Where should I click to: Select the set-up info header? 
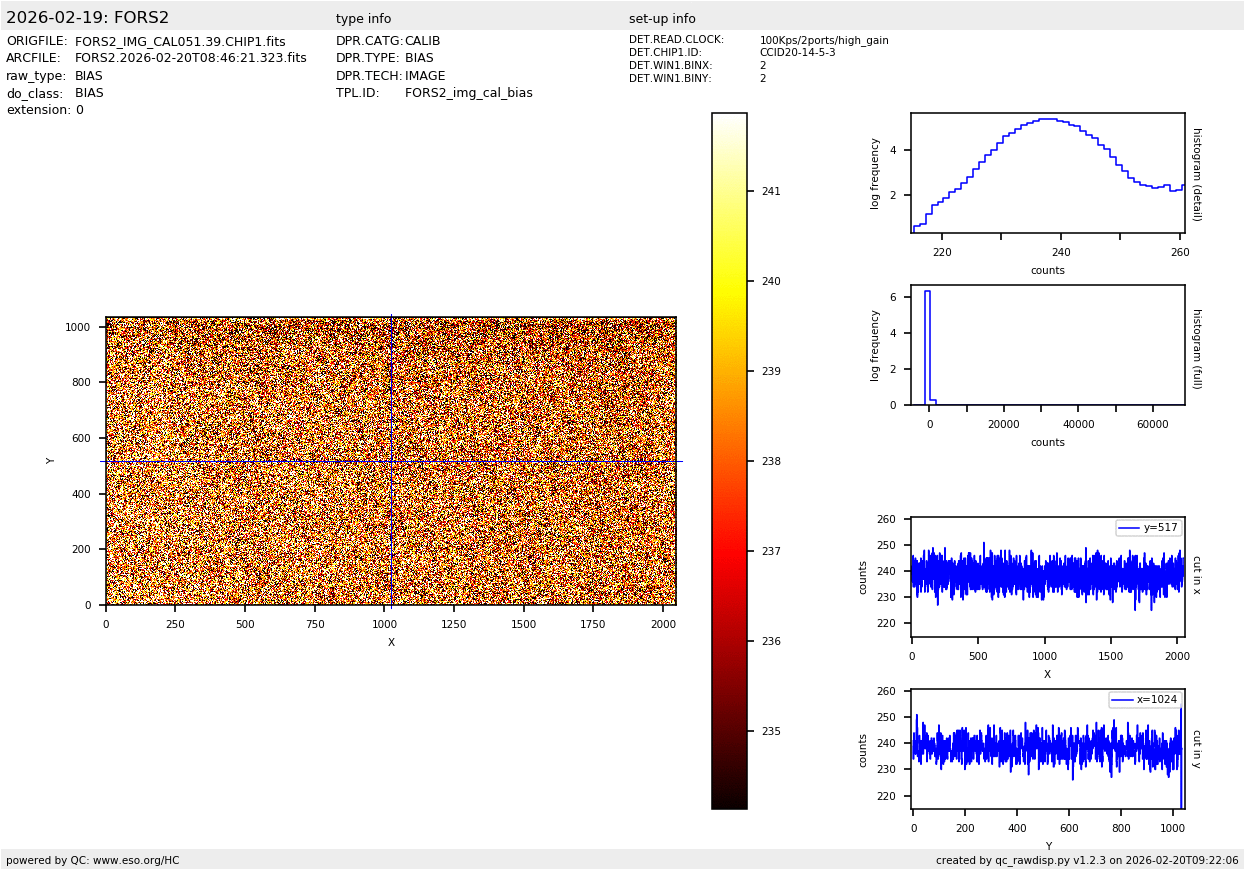pyautogui.click(x=662, y=19)
